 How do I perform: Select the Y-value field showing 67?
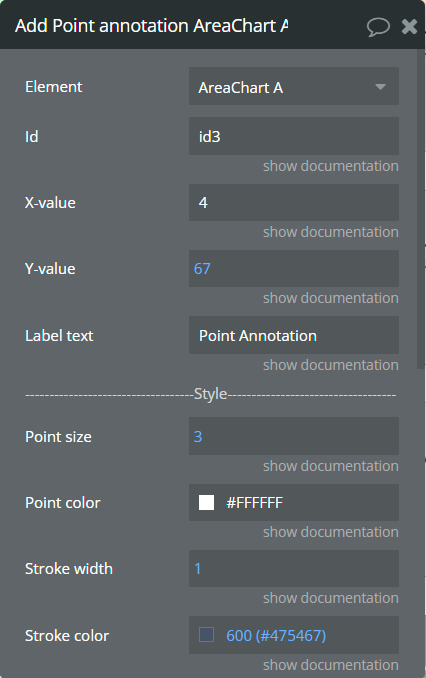(x=294, y=269)
